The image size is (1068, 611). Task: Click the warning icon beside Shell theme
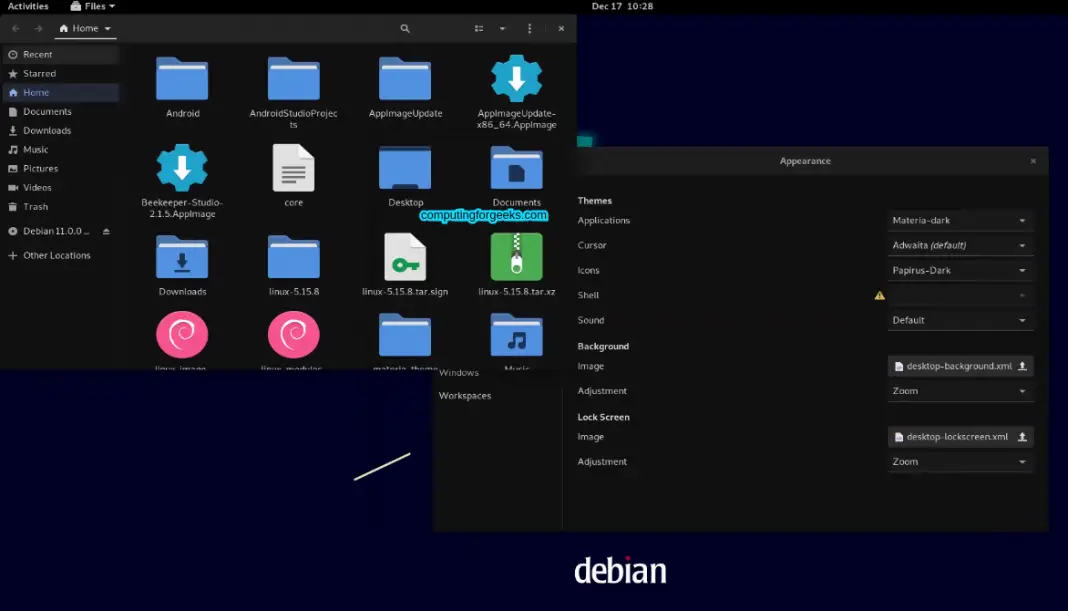879,295
